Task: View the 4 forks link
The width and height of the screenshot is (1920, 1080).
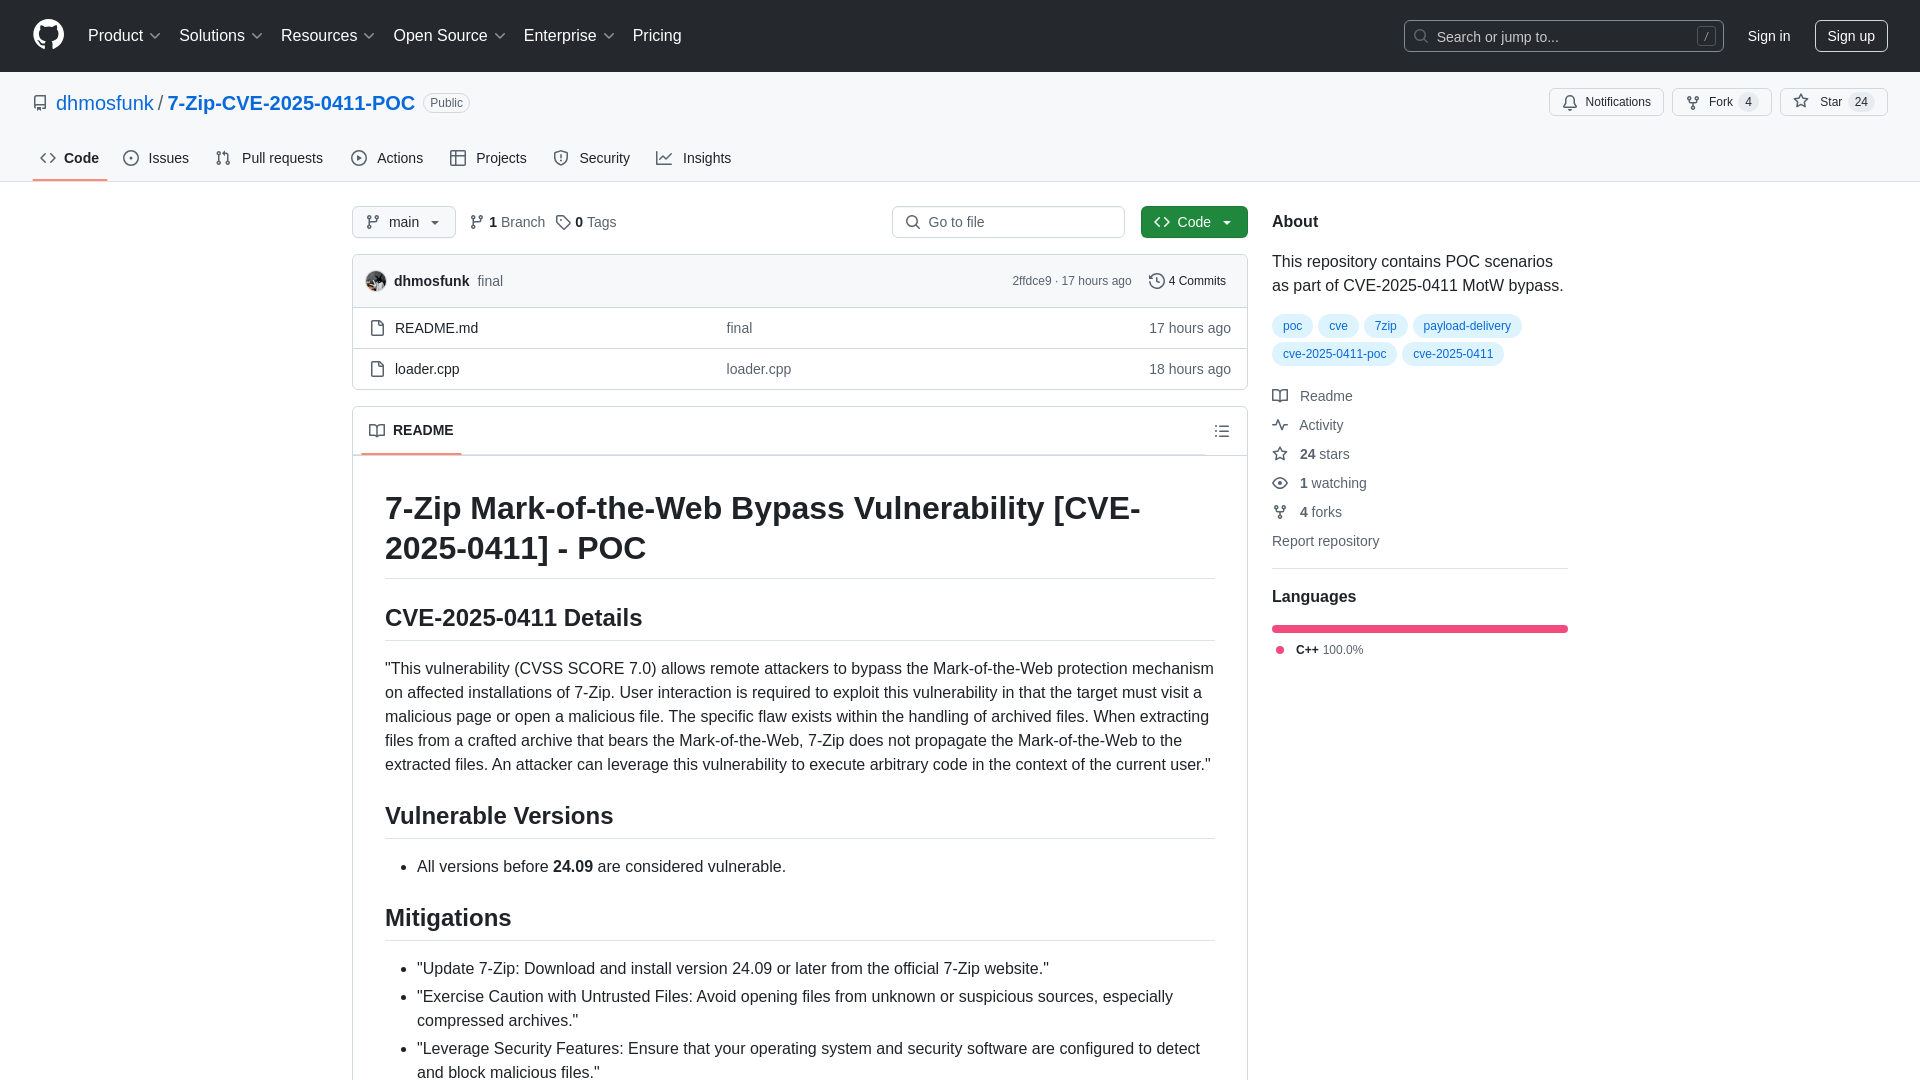Action: pyautogui.click(x=1307, y=512)
